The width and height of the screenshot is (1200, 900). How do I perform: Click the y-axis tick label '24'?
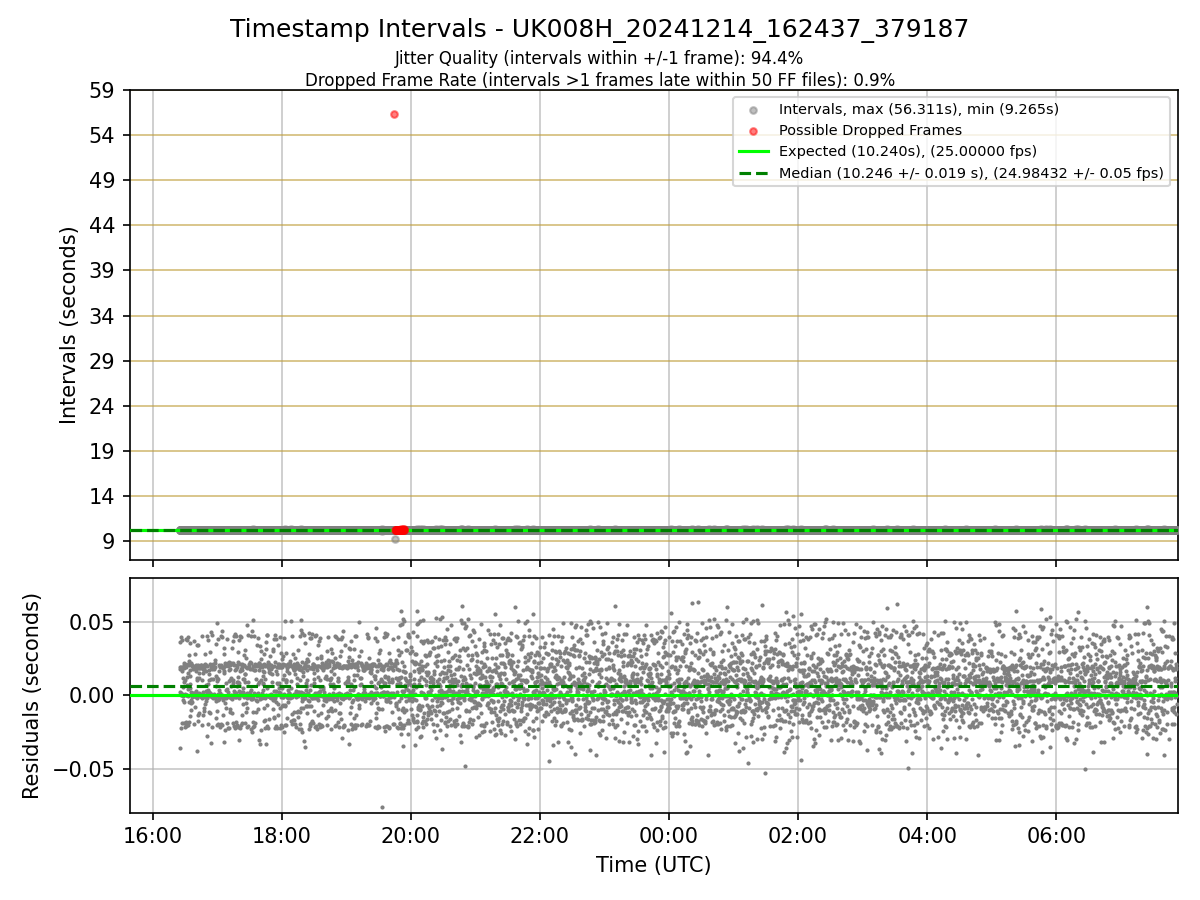tap(103, 406)
